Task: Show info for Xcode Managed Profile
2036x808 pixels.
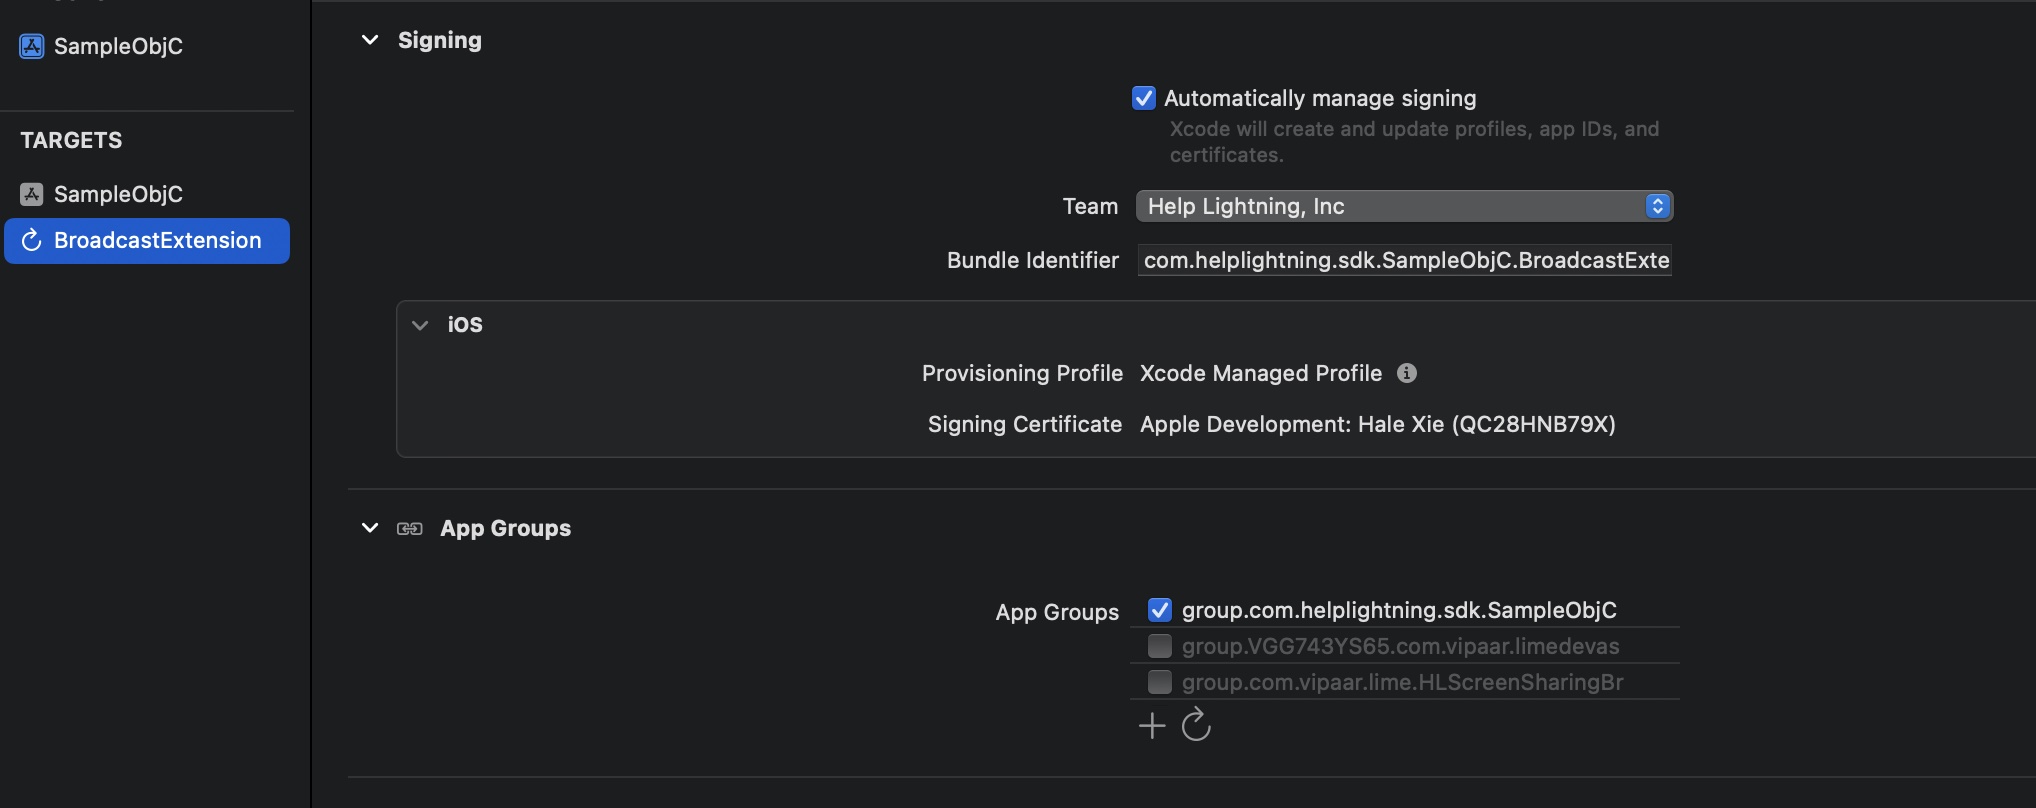Action: (1407, 373)
